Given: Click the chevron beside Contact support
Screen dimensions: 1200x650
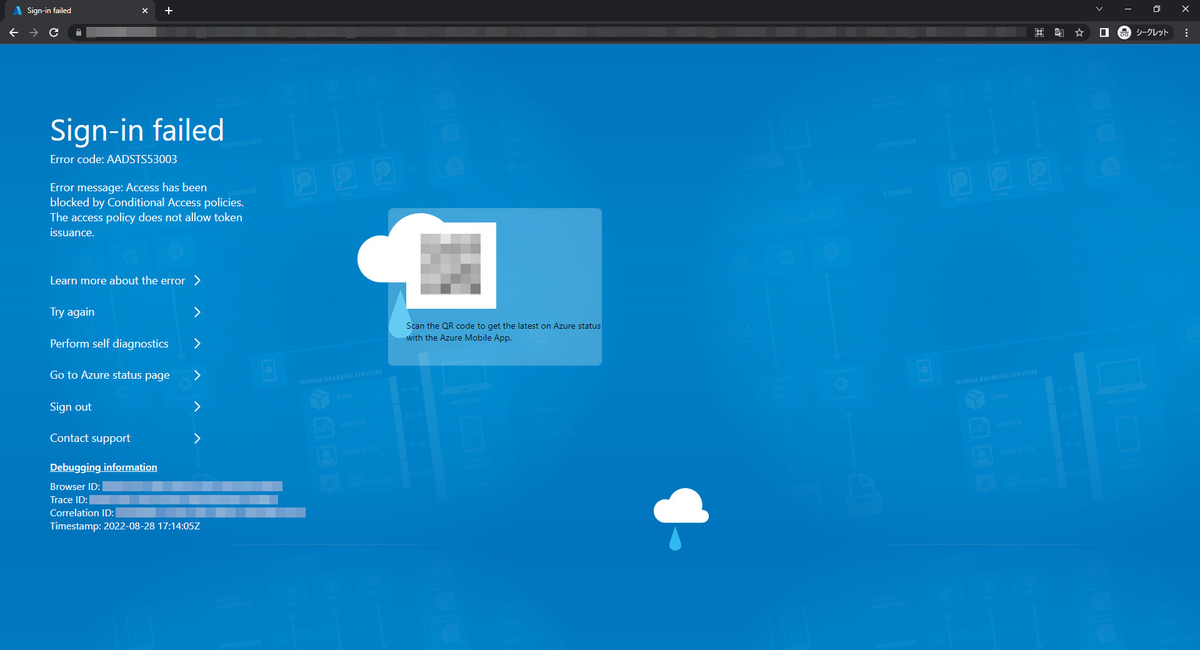Looking at the screenshot, I should click(197, 438).
